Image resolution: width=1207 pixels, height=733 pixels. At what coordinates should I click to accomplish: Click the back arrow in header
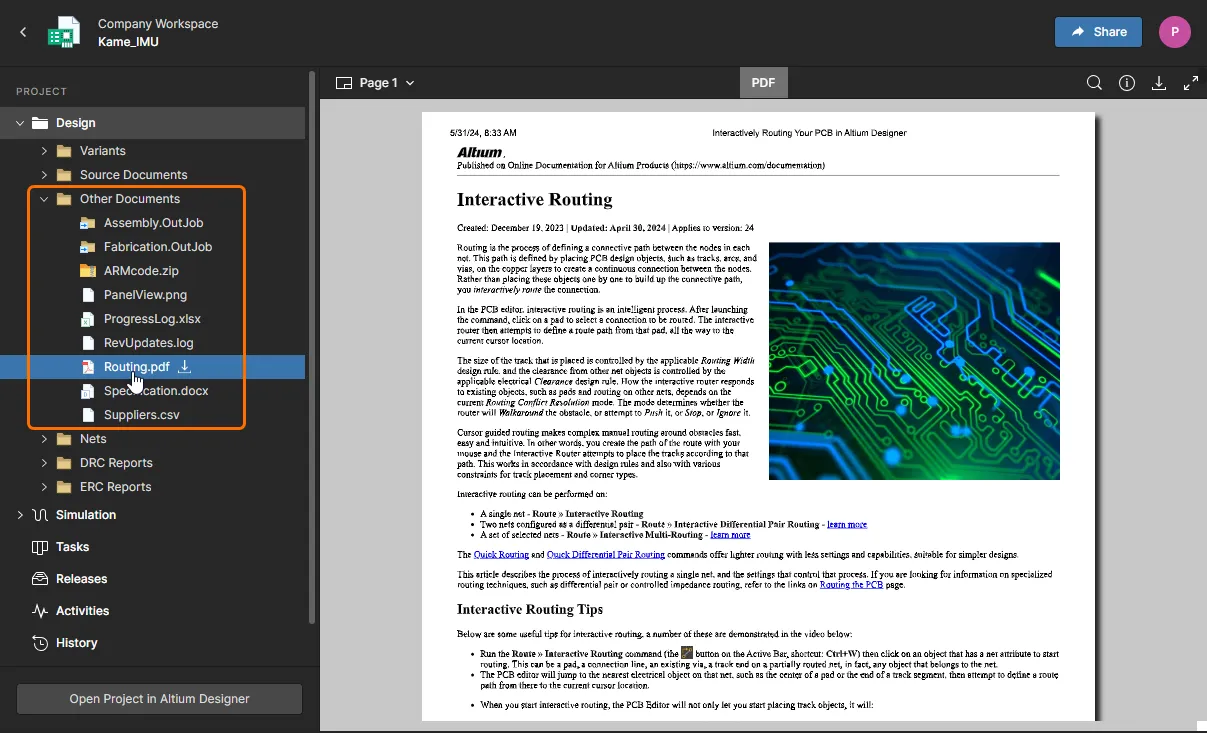tap(23, 32)
